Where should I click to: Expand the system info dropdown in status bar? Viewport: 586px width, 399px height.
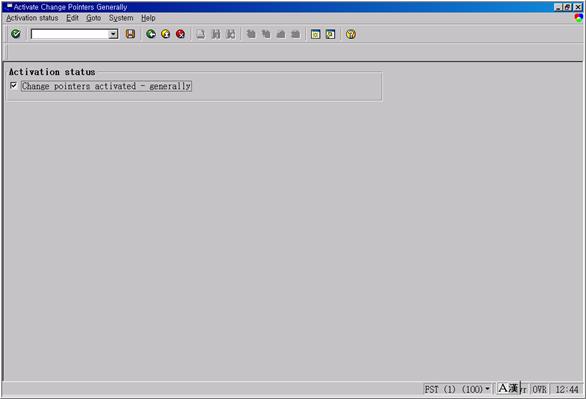(487, 389)
